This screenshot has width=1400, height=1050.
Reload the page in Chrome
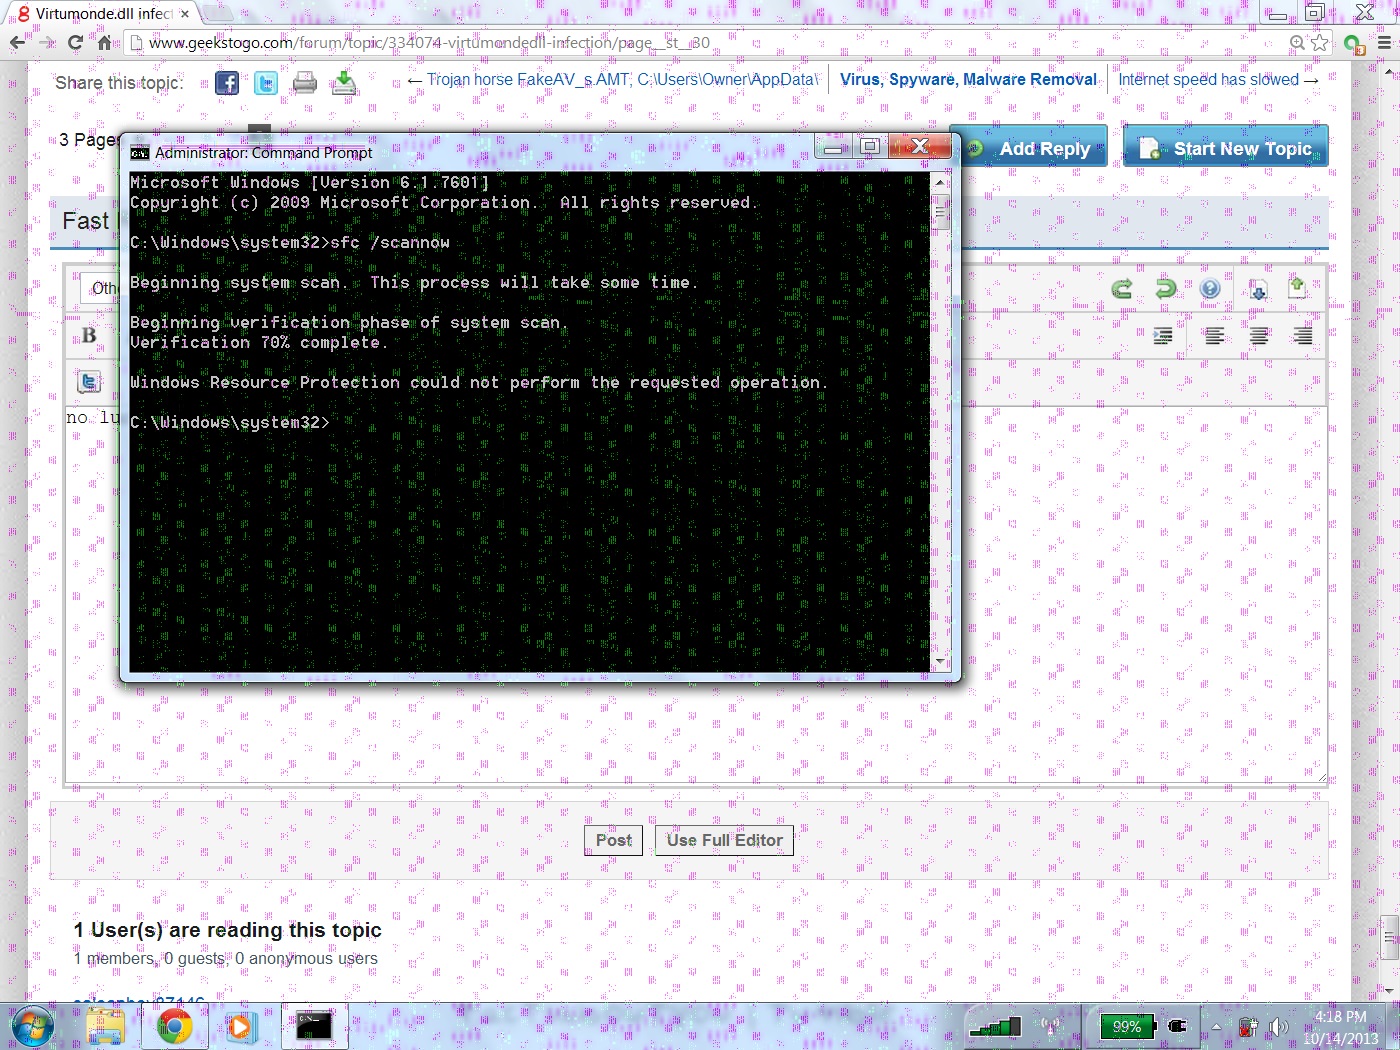pos(75,43)
